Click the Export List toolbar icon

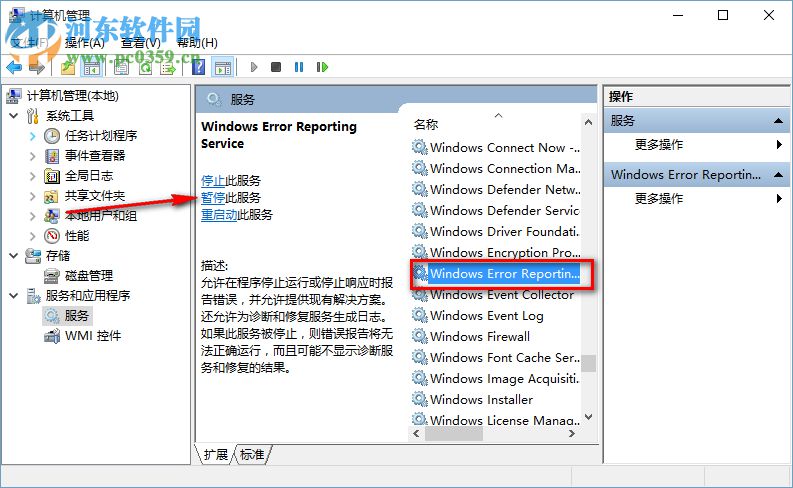(x=167, y=67)
